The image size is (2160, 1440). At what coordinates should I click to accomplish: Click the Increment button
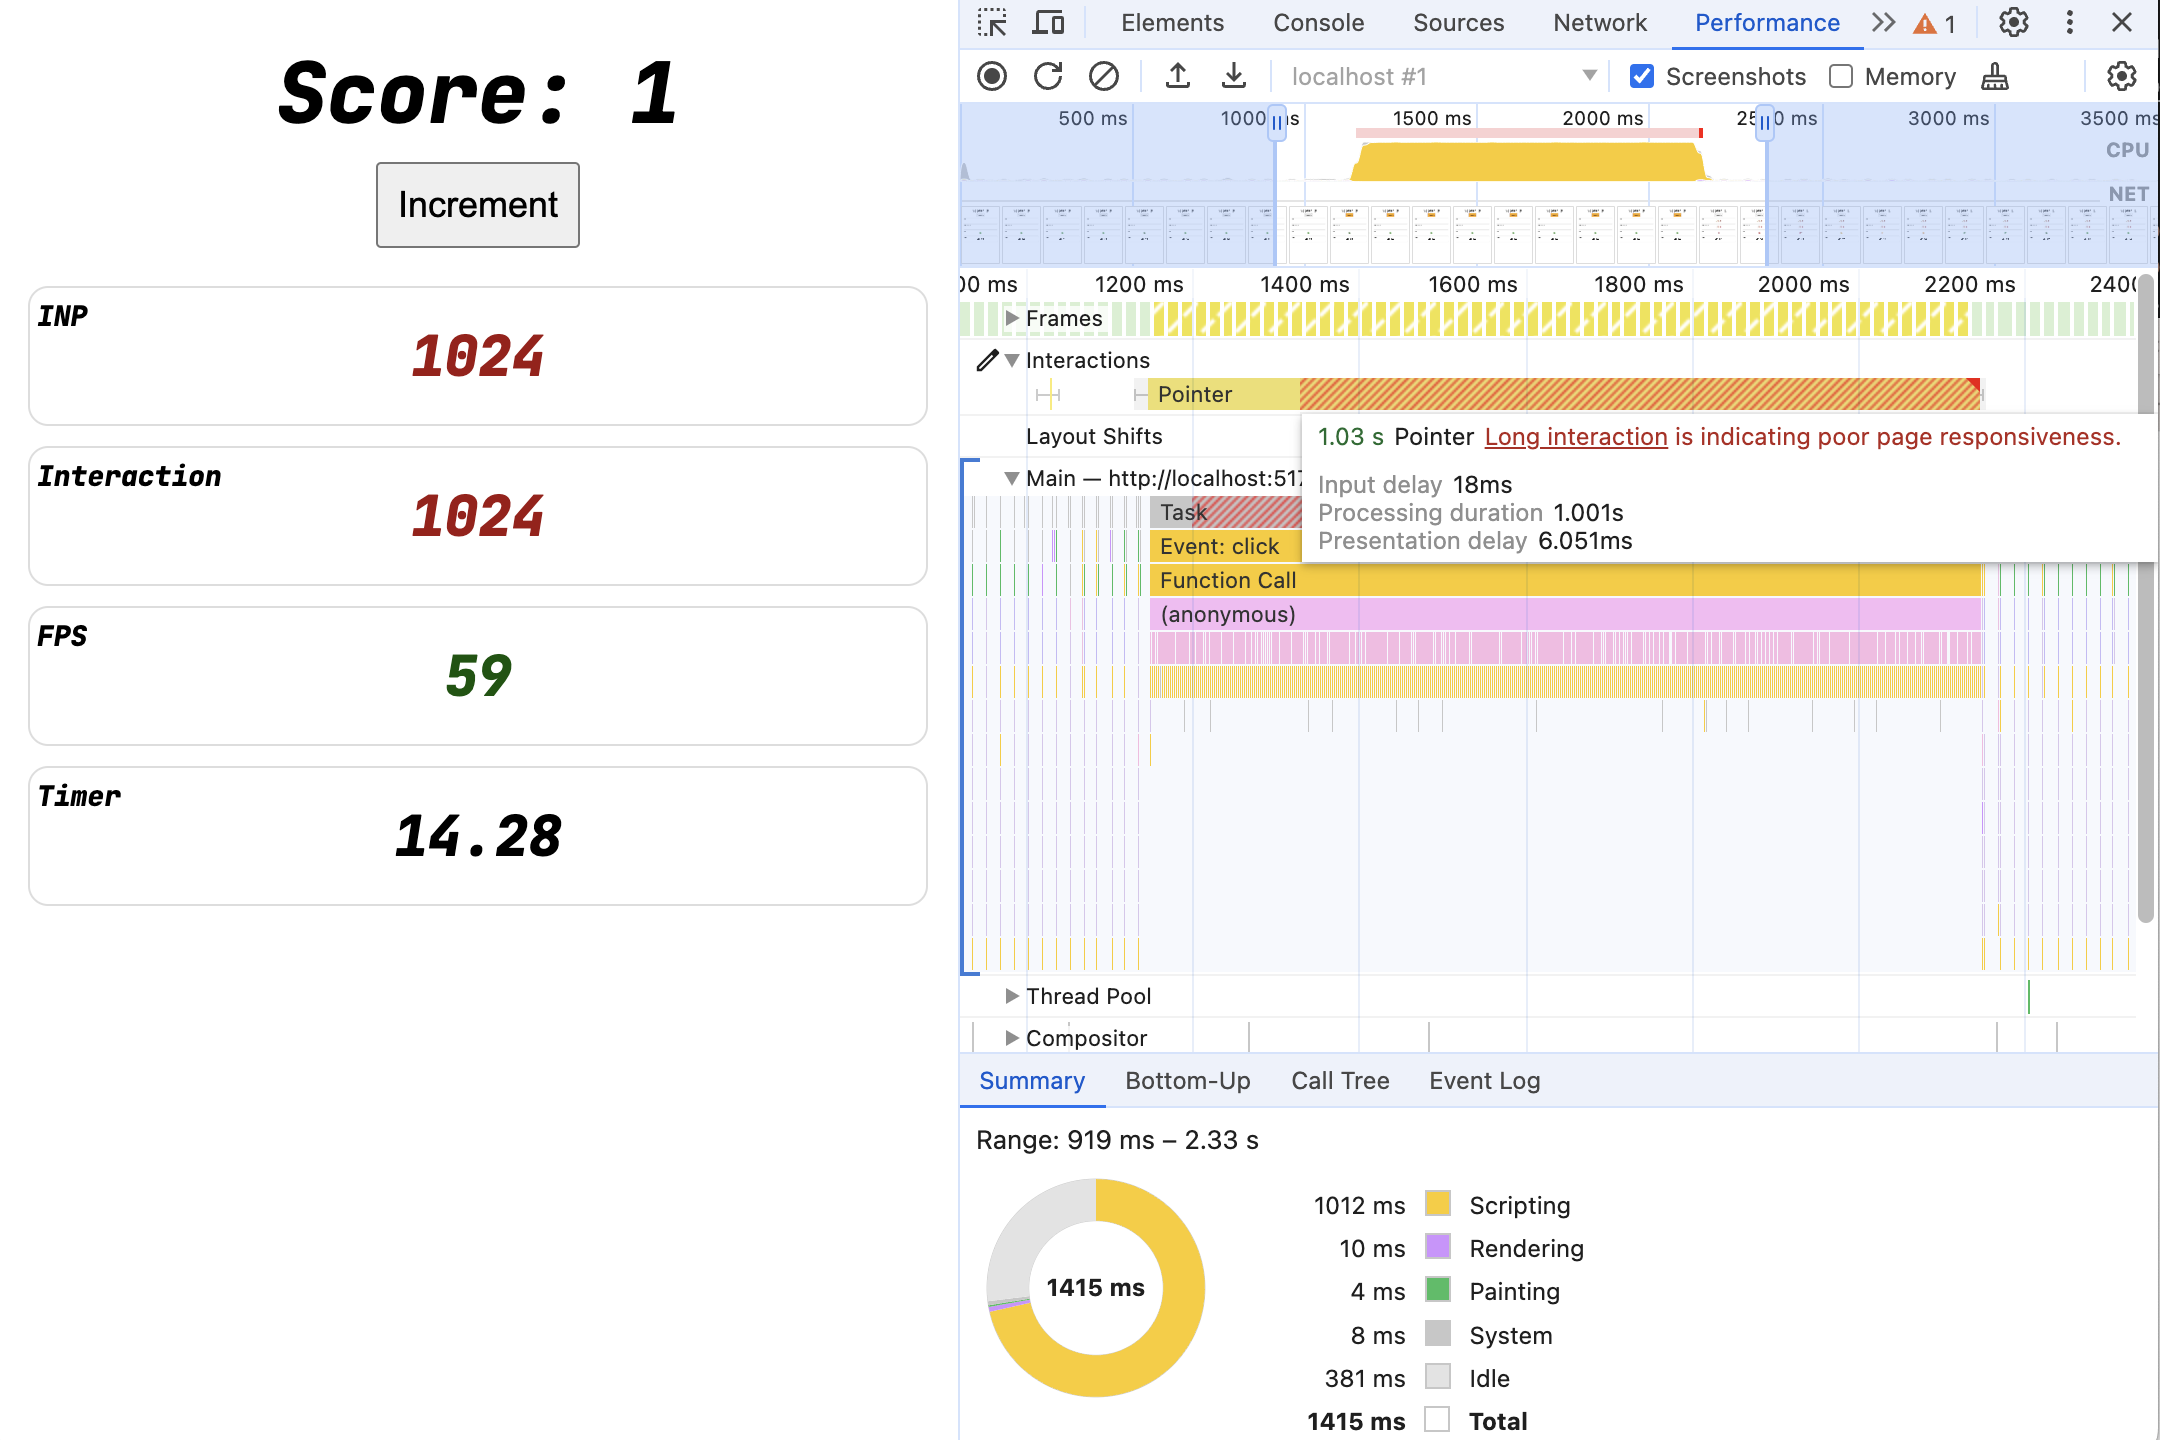click(477, 204)
